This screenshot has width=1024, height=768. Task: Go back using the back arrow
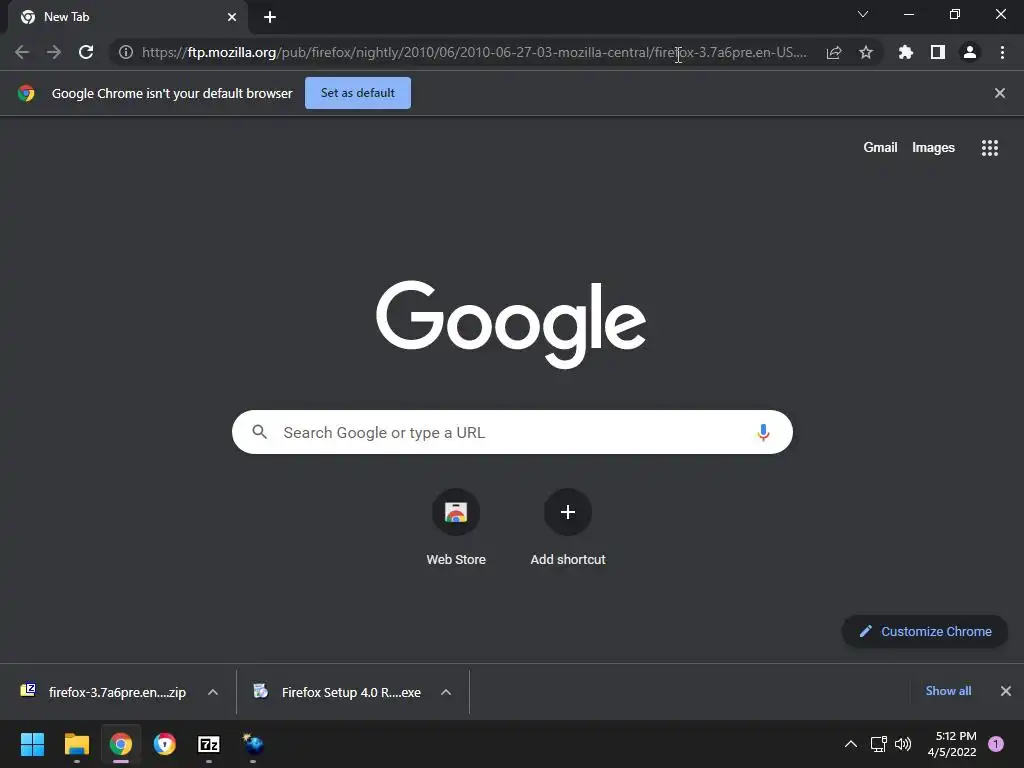click(x=22, y=52)
